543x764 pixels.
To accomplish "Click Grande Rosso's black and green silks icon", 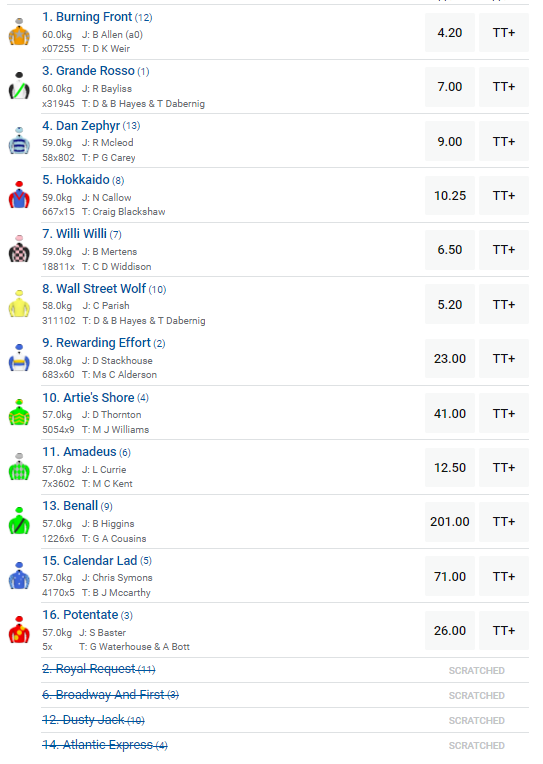I will (19, 86).
